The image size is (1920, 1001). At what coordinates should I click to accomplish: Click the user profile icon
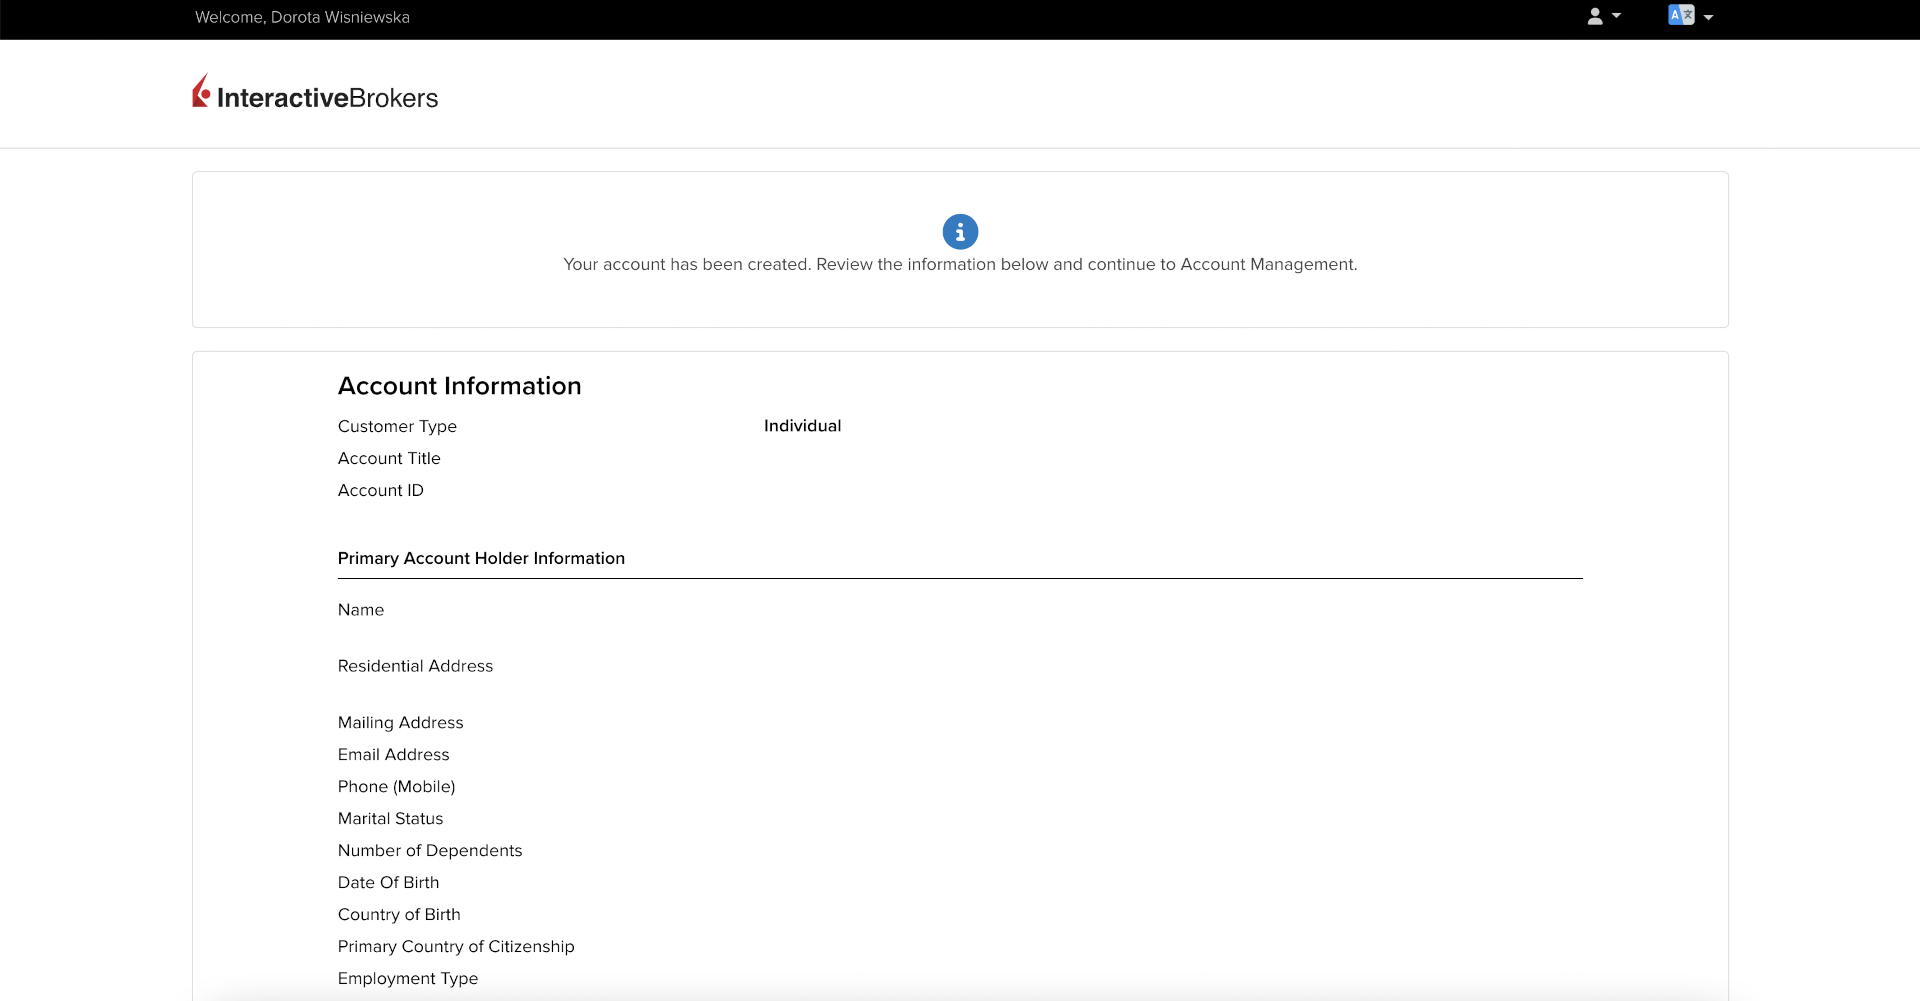point(1595,16)
